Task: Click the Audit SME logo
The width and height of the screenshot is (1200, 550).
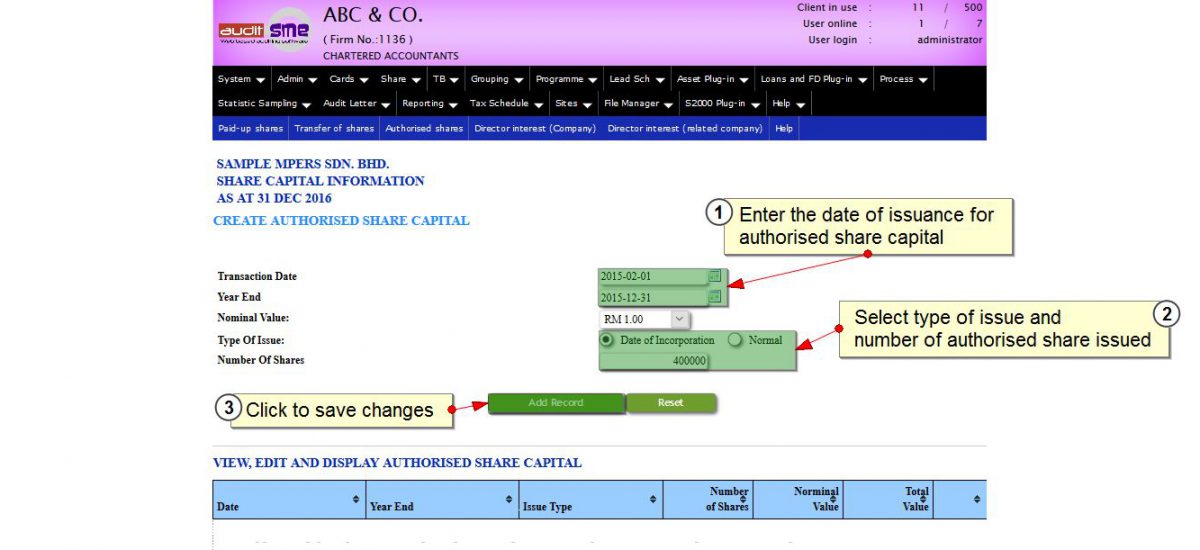Action: (x=265, y=32)
